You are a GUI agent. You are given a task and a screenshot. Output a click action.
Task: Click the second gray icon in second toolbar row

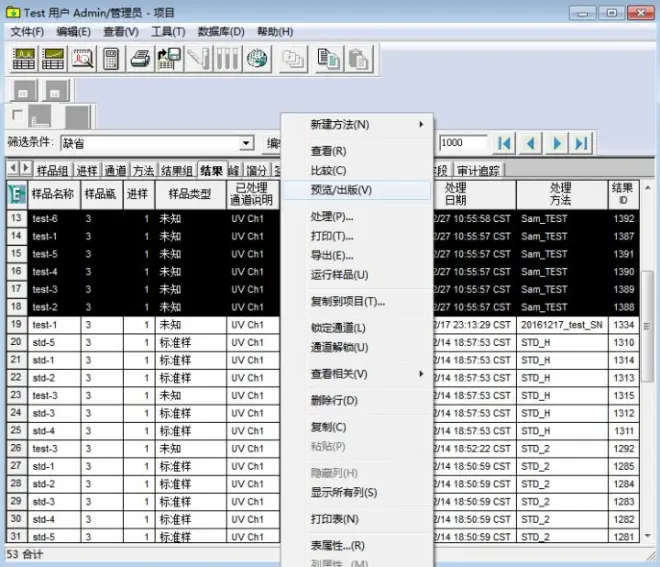[56, 90]
